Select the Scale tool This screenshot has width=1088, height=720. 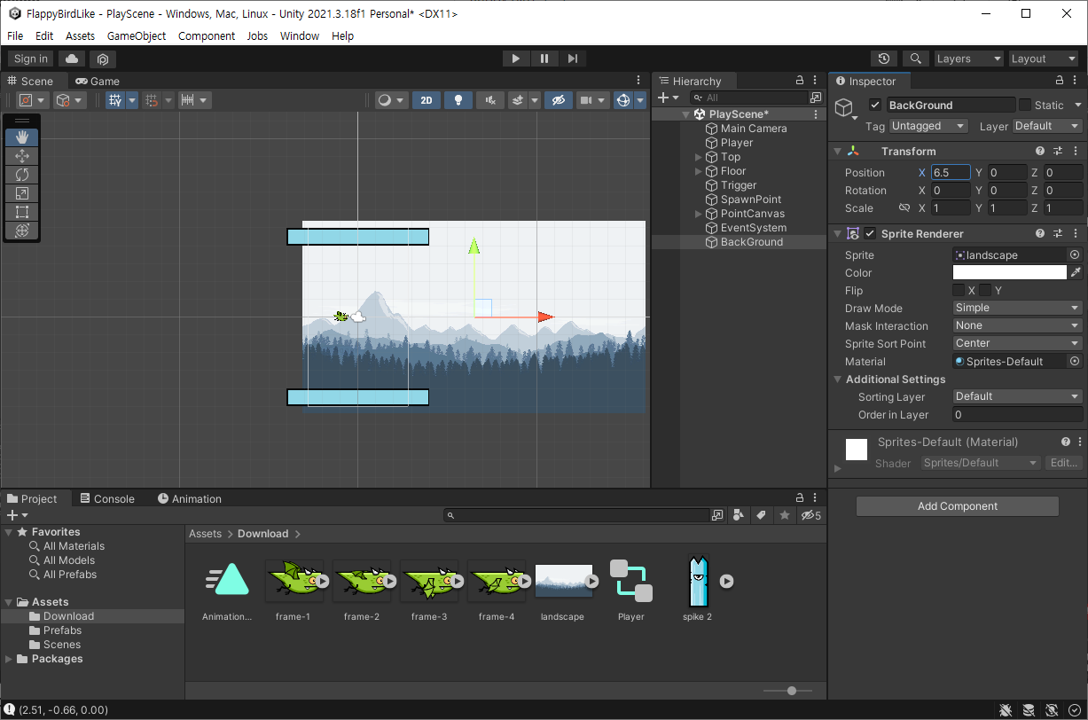22,194
